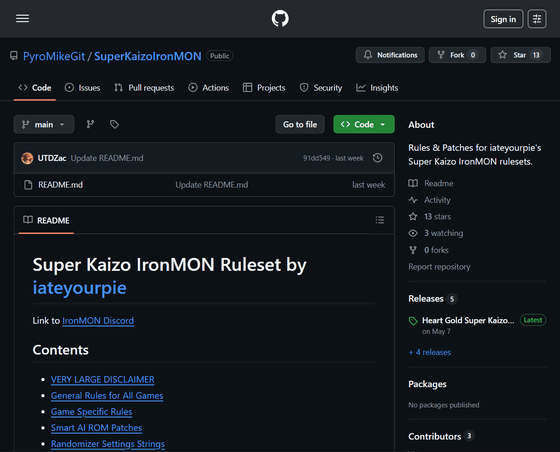Open README.md file in file list
This screenshot has width=560, height=452.
coord(60,185)
